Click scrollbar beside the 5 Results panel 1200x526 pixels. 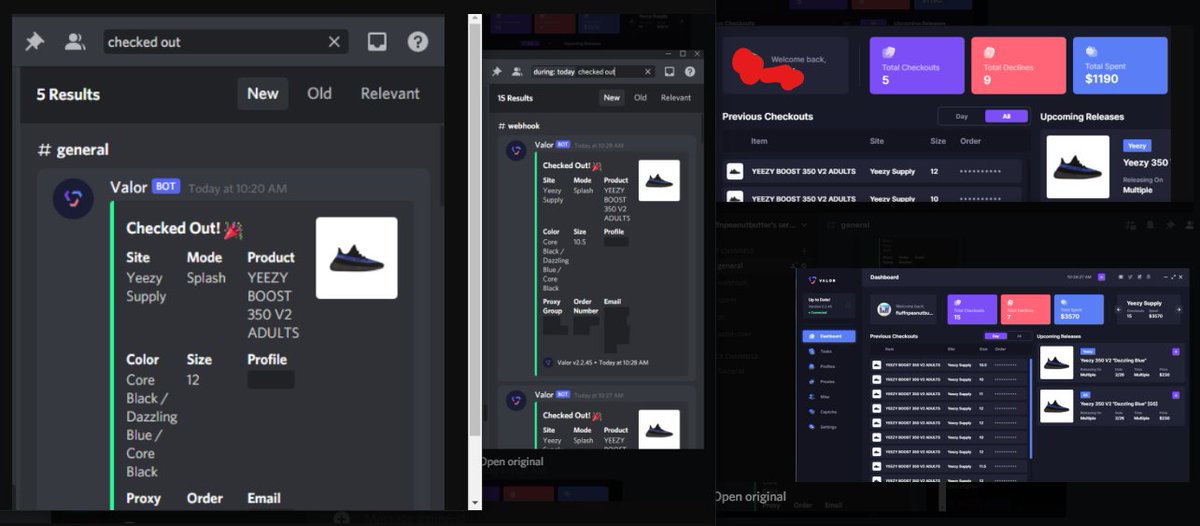[x=476, y=230]
